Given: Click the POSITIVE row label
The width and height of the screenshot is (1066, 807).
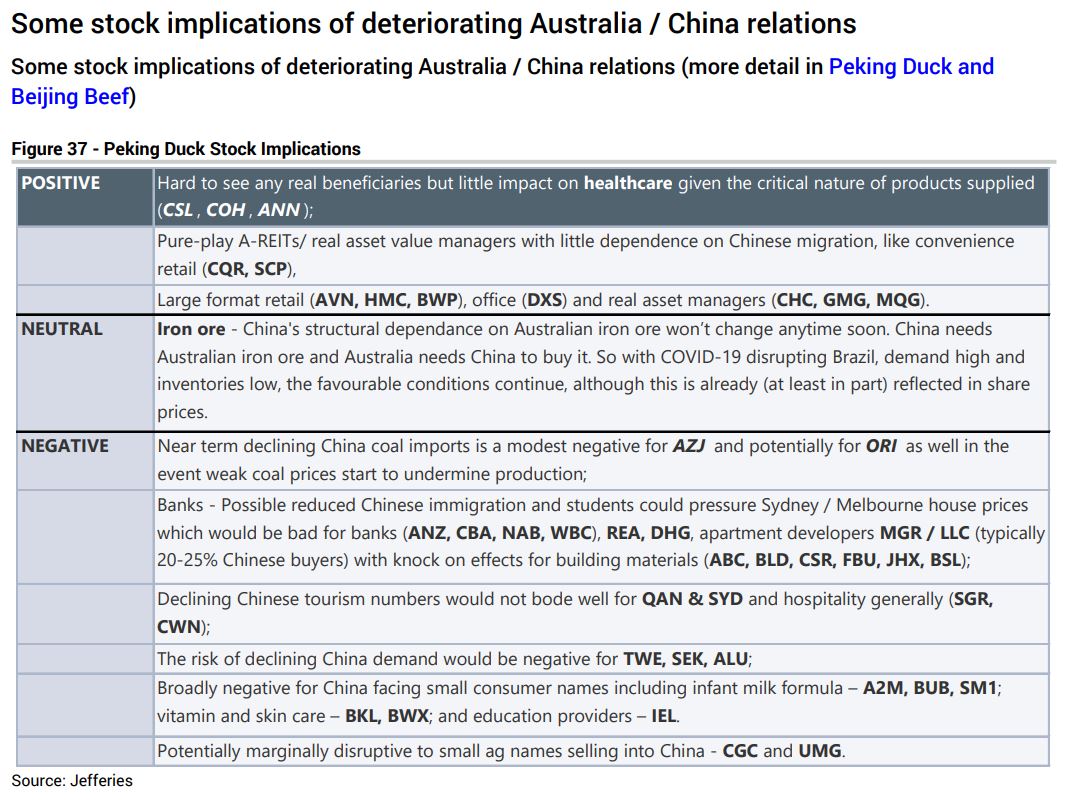Looking at the screenshot, I should 61,183.
